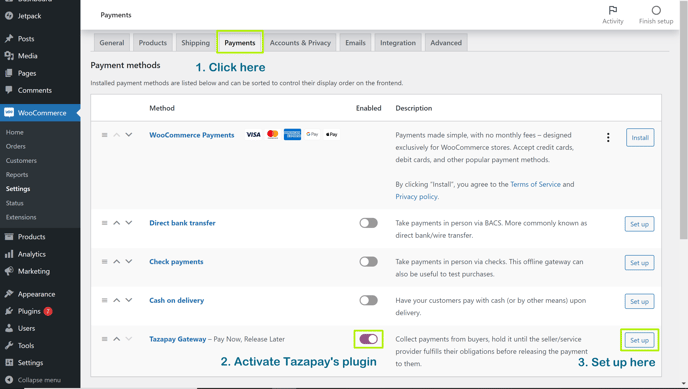Screen dimensions: 688x389
Task: Open the Pages sidebar icon
Action: (x=9, y=73)
